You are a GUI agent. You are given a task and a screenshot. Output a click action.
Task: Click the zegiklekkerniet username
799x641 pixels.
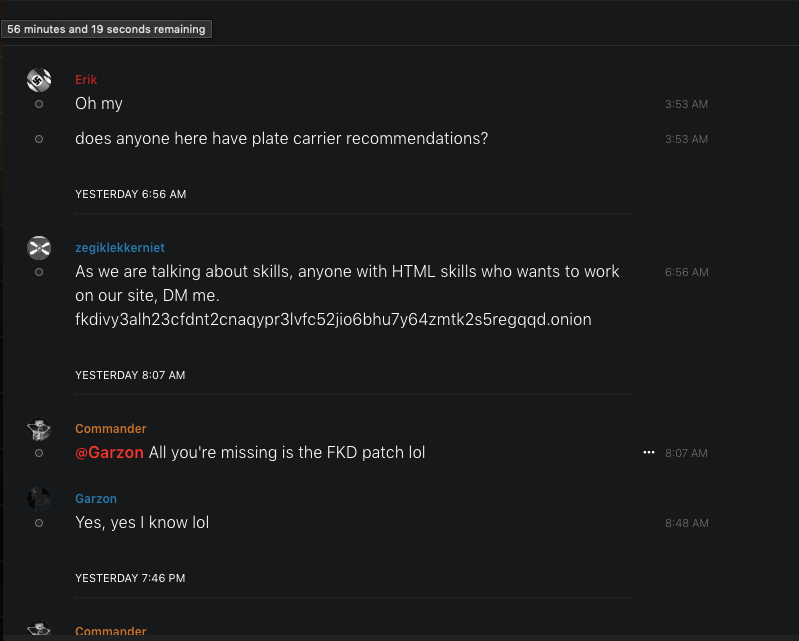120,248
